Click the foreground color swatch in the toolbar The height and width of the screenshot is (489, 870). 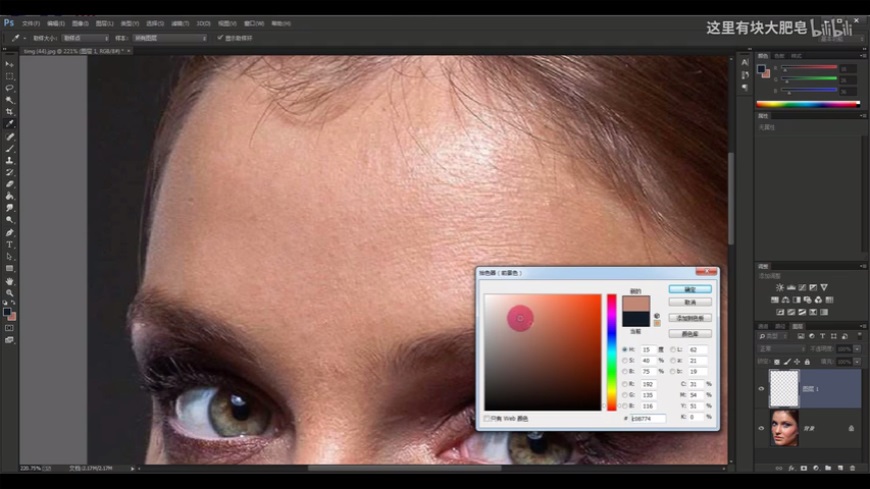(8, 312)
